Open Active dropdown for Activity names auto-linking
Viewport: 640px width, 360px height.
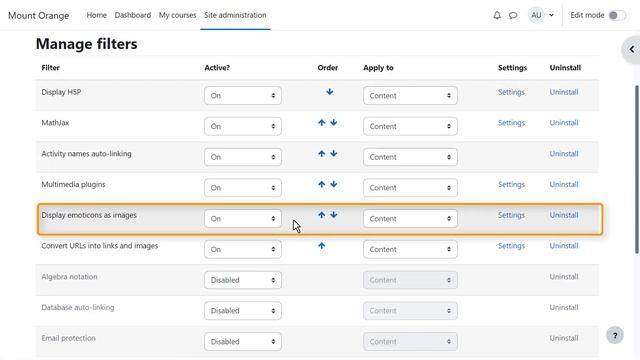coord(243,157)
